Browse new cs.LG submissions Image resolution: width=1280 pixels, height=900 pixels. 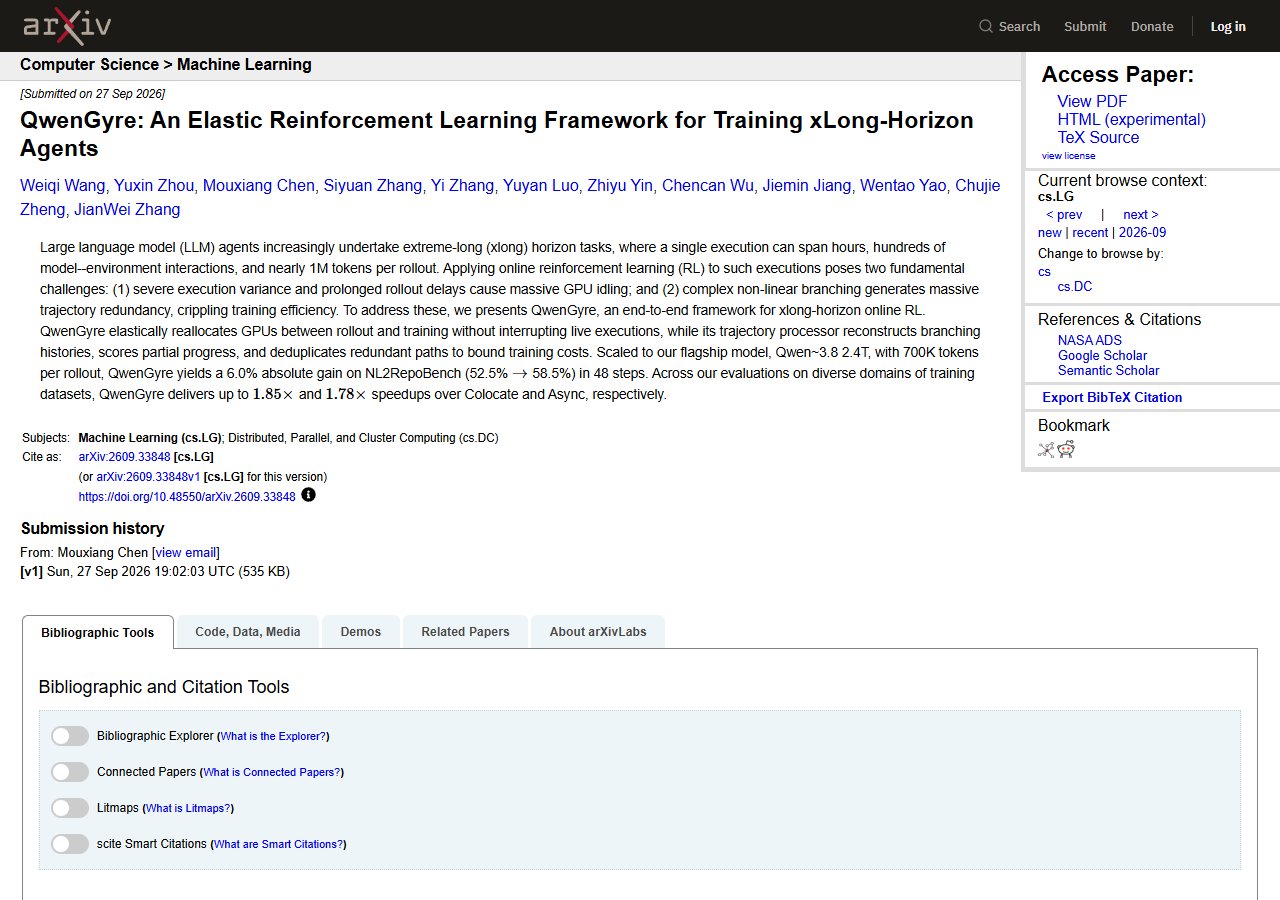[x=1050, y=233]
